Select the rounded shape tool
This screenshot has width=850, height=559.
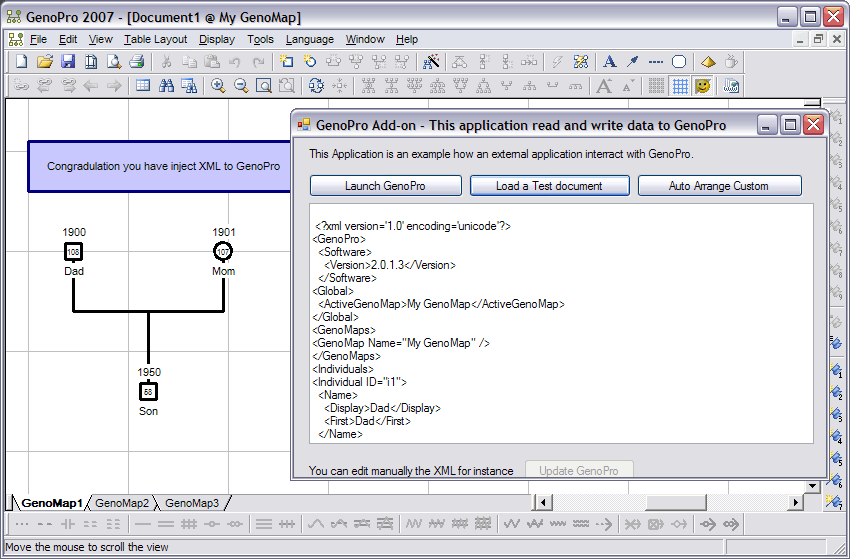point(679,62)
